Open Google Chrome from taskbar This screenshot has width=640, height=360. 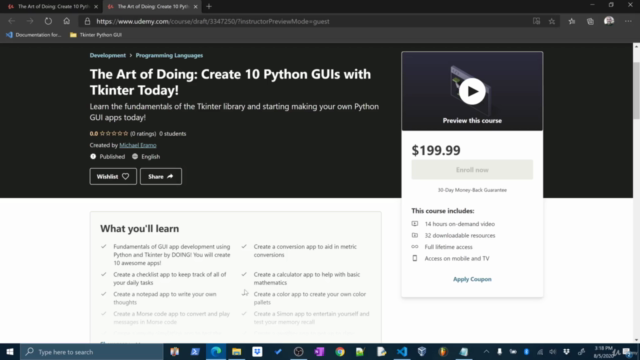(x=340, y=351)
